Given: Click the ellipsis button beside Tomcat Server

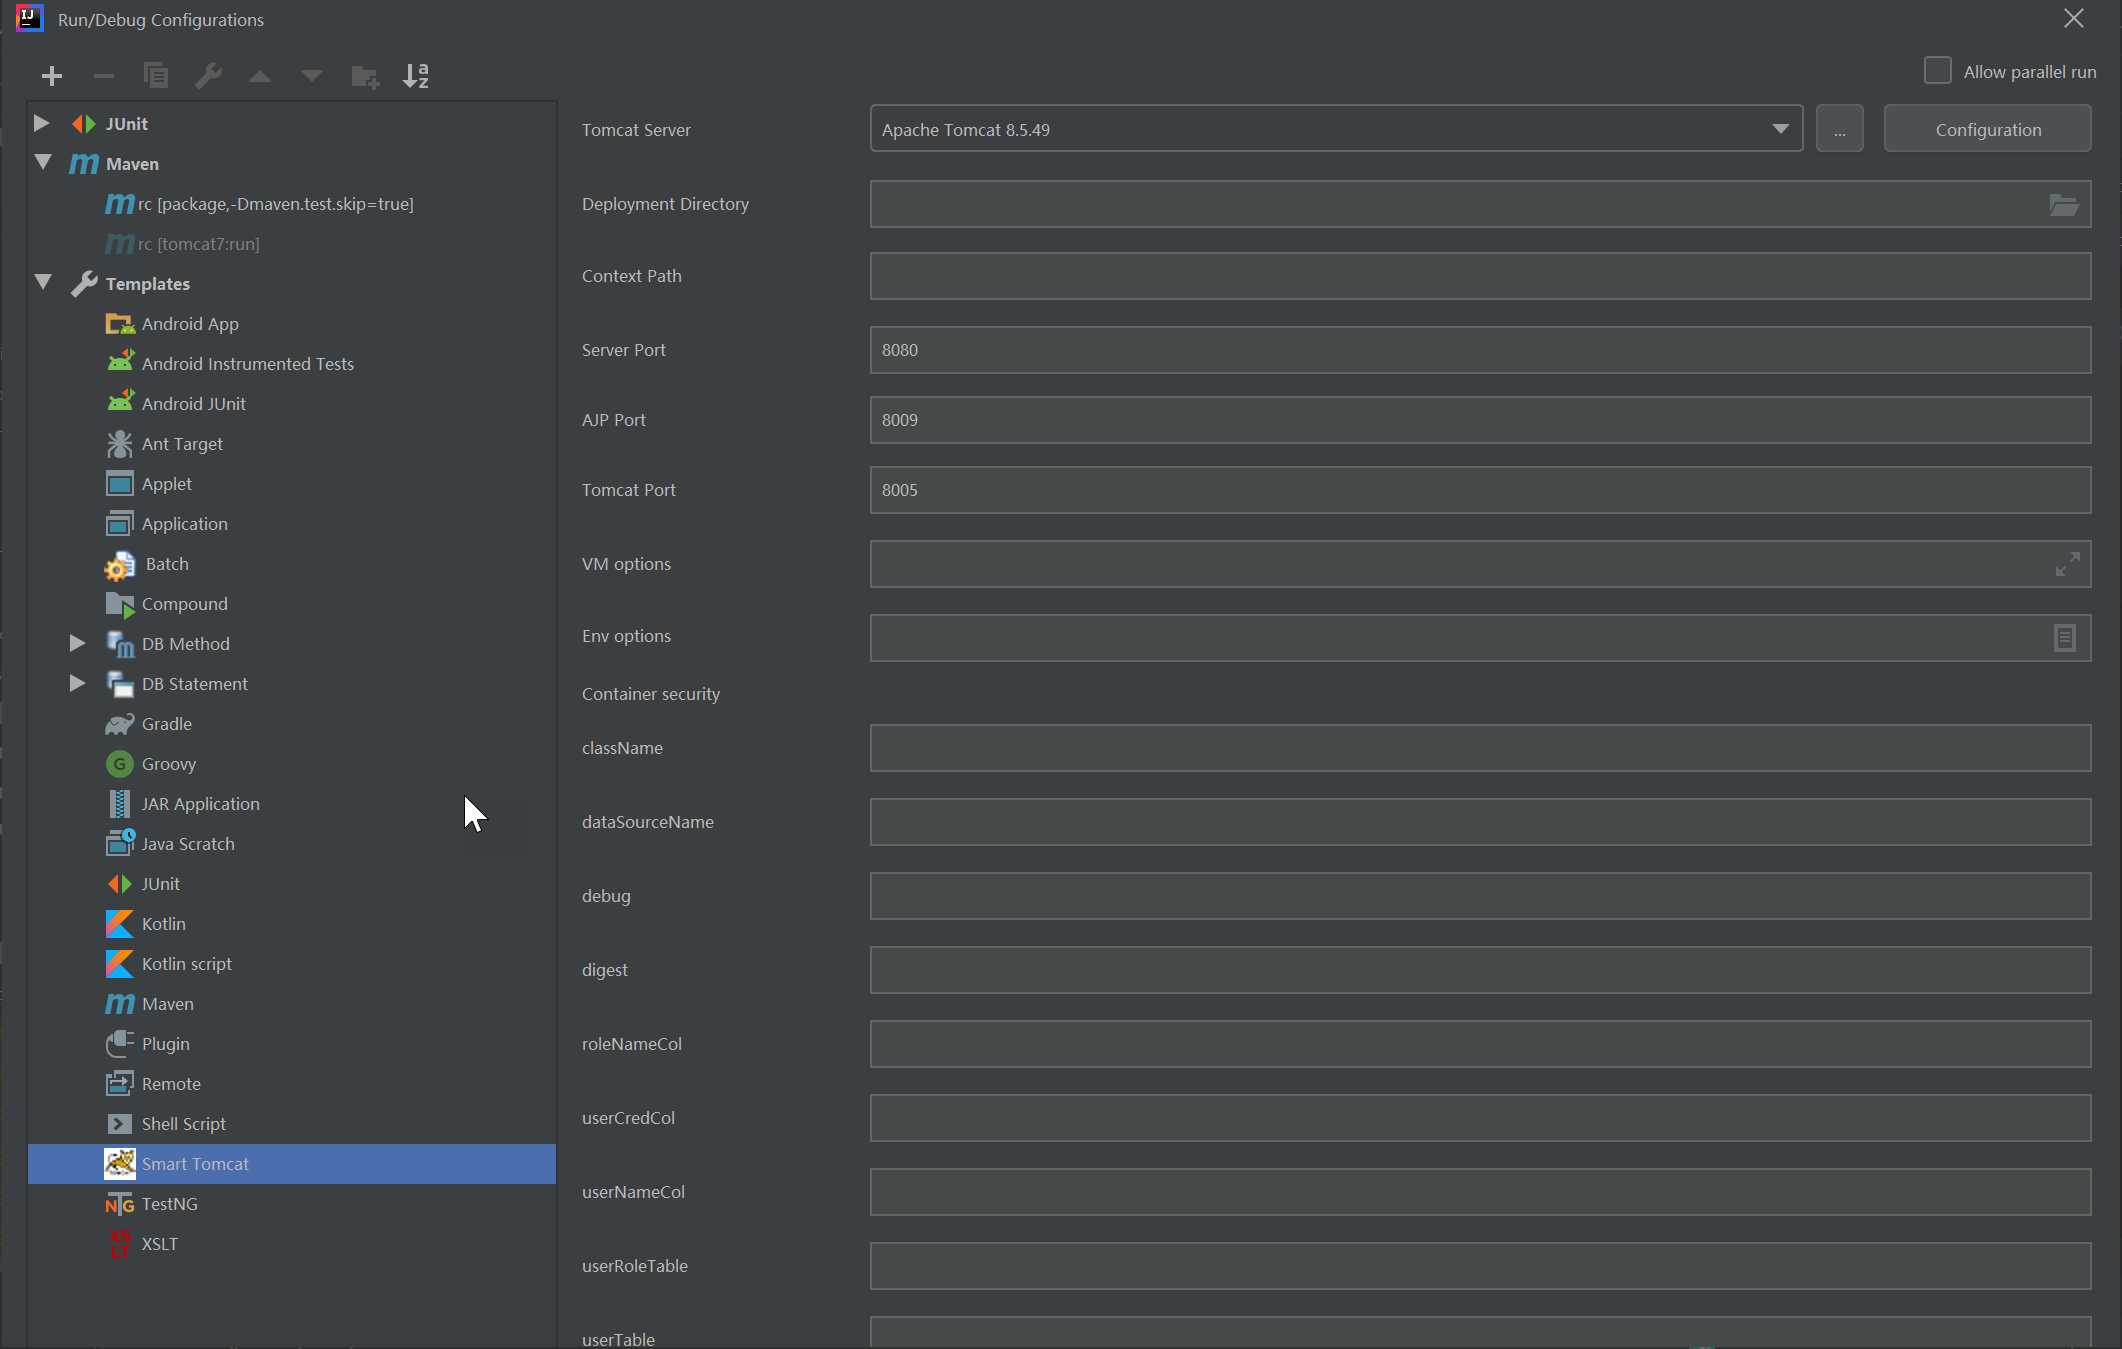Looking at the screenshot, I should coord(1839,129).
